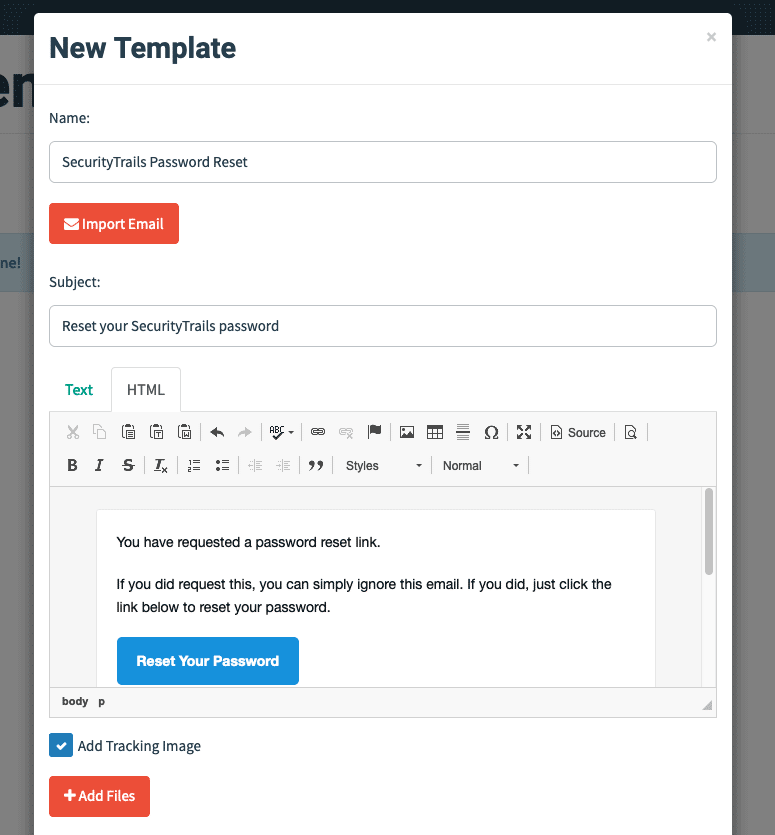Image resolution: width=775 pixels, height=835 pixels.
Task: Insert a link with chain icon
Action: [318, 432]
